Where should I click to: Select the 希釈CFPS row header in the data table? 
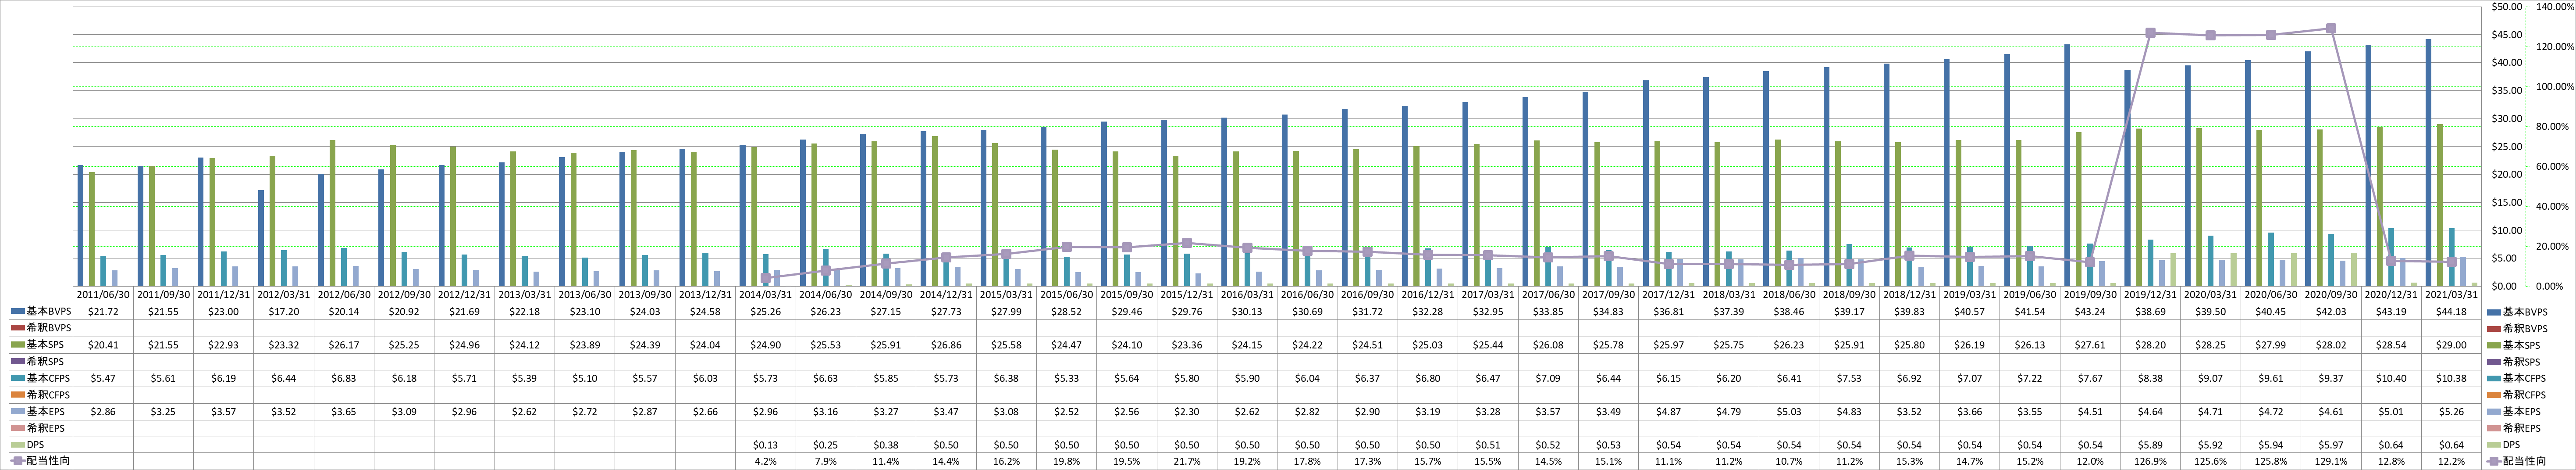point(41,395)
